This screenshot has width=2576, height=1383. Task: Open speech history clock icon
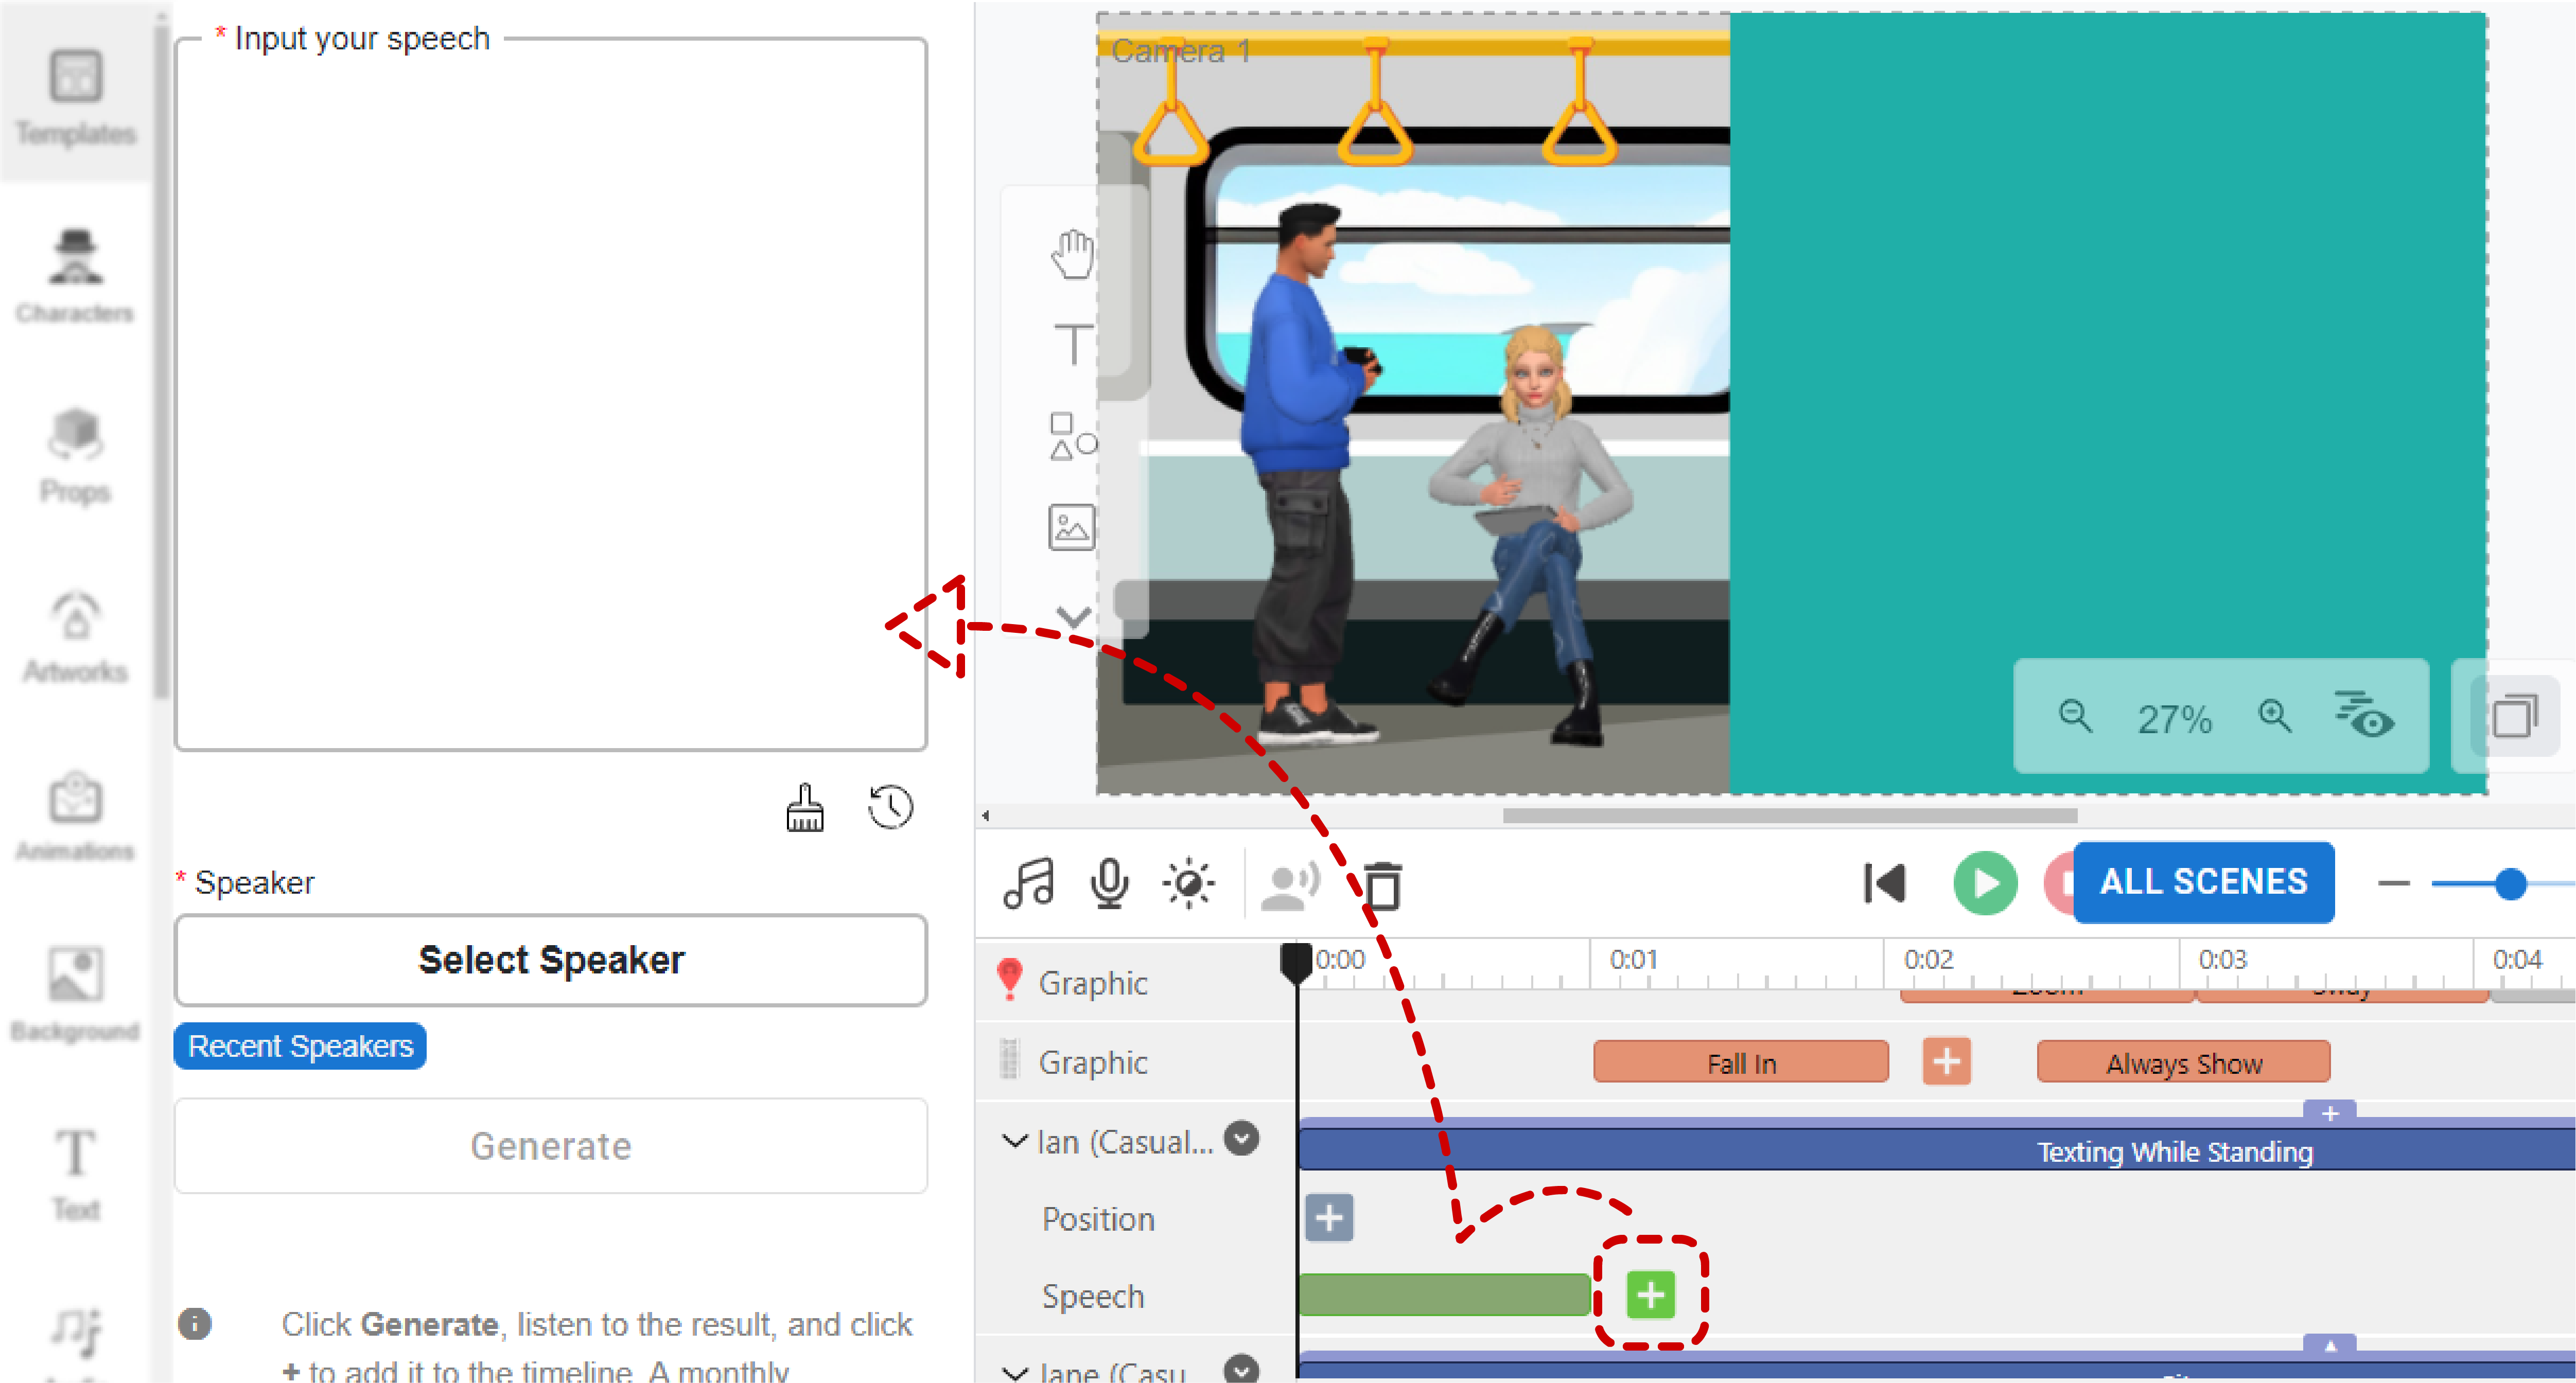point(890,808)
